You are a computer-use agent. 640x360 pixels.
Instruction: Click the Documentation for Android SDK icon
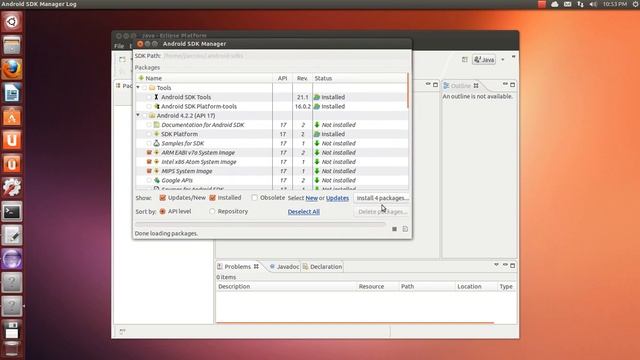(156, 124)
